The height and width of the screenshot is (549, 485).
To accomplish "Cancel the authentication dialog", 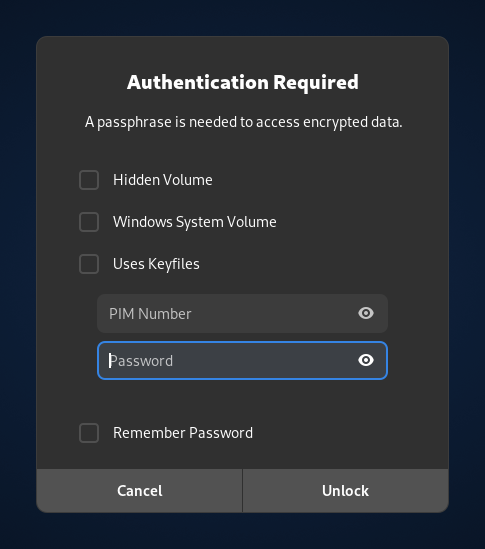I will click(139, 491).
